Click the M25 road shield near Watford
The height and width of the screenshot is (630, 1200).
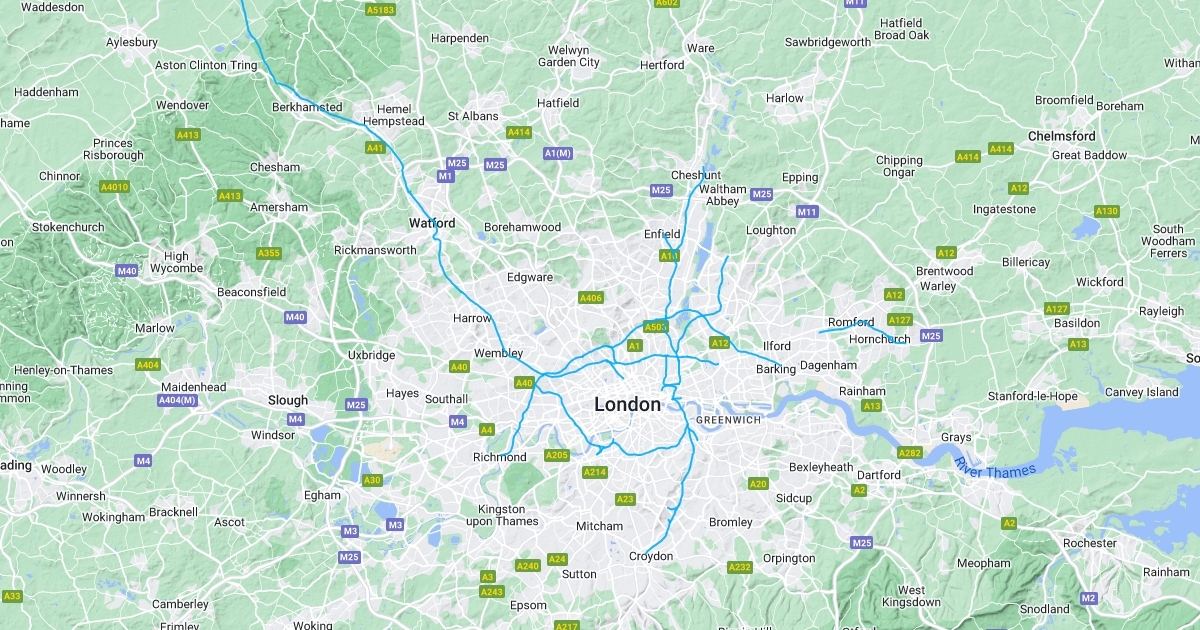coord(457,163)
